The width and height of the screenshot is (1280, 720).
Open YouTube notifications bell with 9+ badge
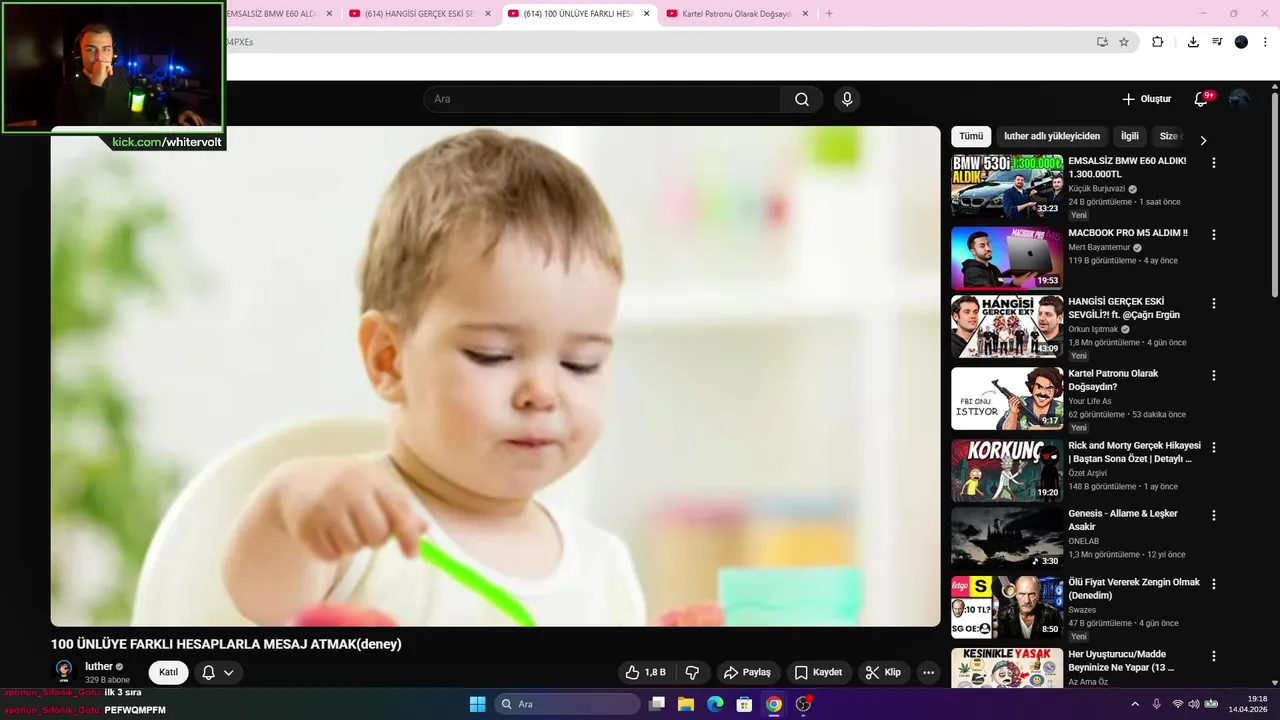[1201, 99]
